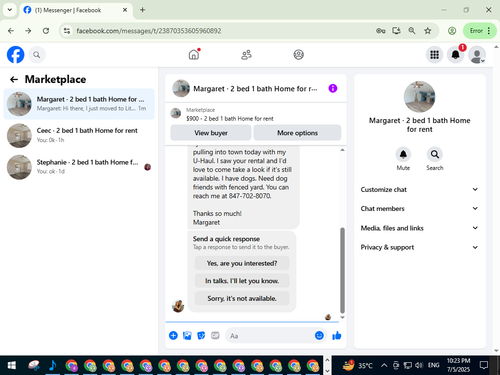
Task: Open the music note app in taskbar
Action: coord(52,365)
